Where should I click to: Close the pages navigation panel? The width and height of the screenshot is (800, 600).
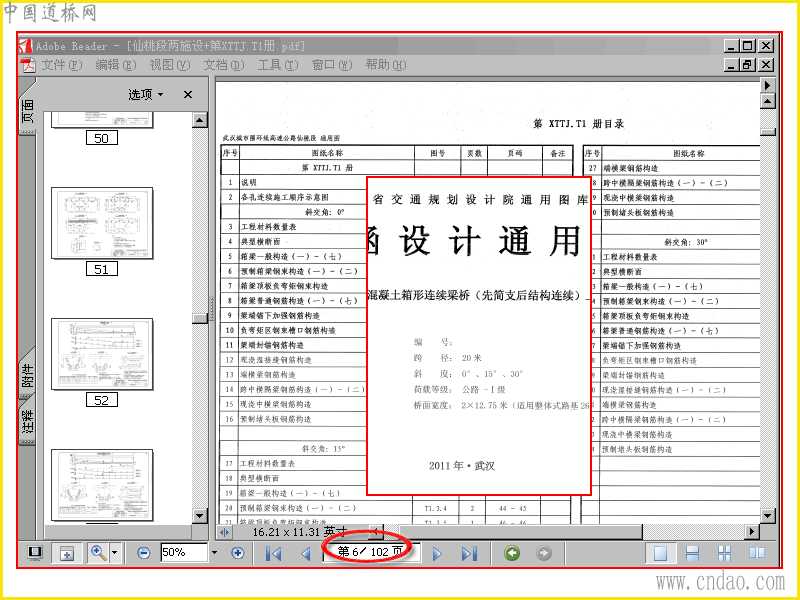[188, 94]
